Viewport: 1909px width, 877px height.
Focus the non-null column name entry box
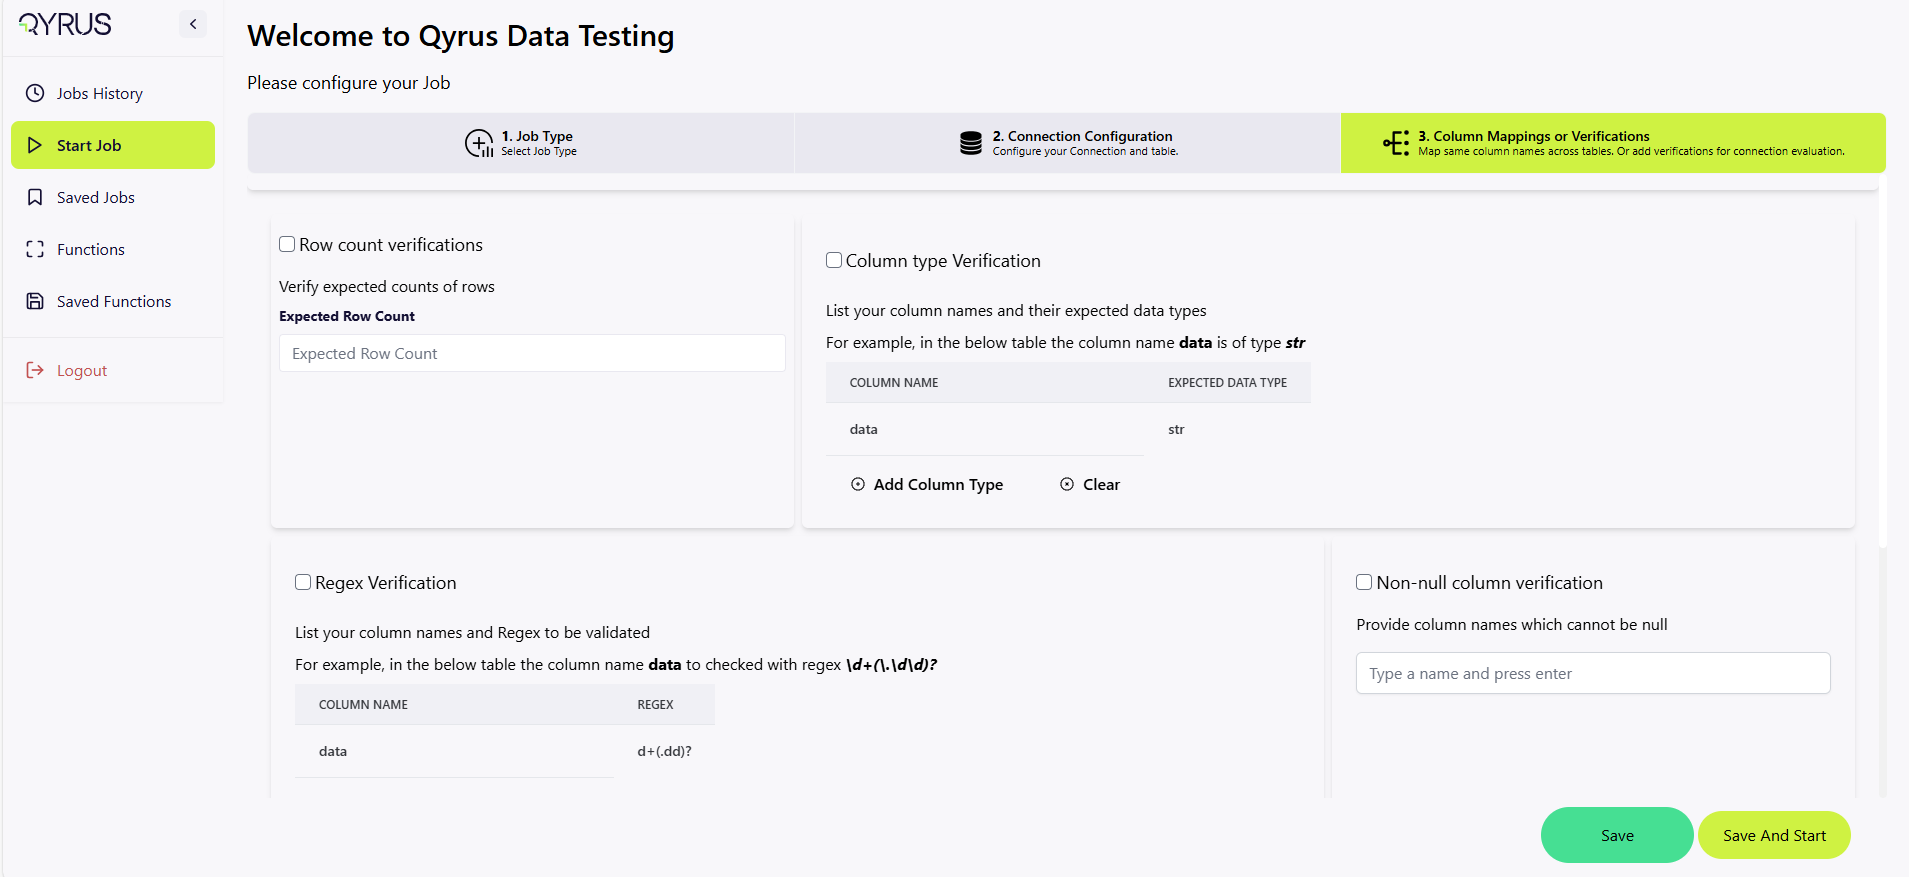(x=1591, y=672)
